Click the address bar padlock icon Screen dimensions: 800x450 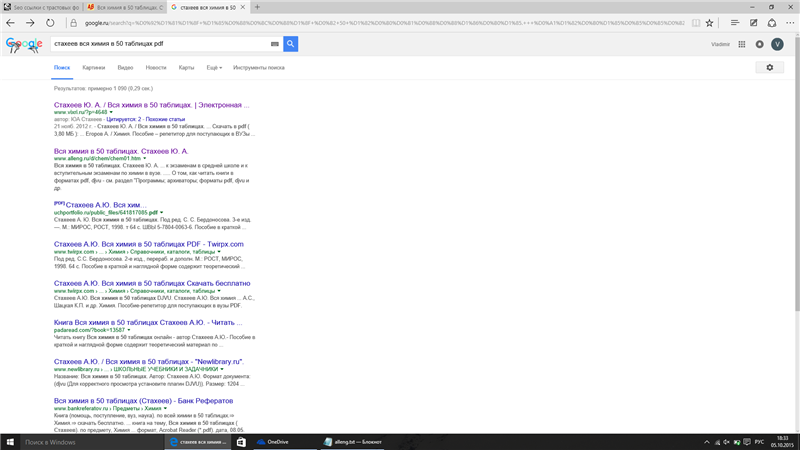[73, 23]
